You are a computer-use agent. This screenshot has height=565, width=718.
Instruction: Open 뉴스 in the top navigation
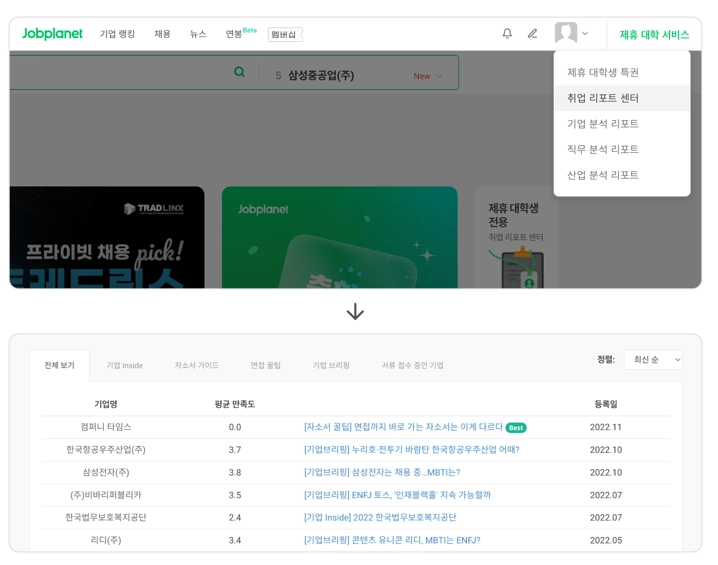pyautogui.click(x=198, y=34)
